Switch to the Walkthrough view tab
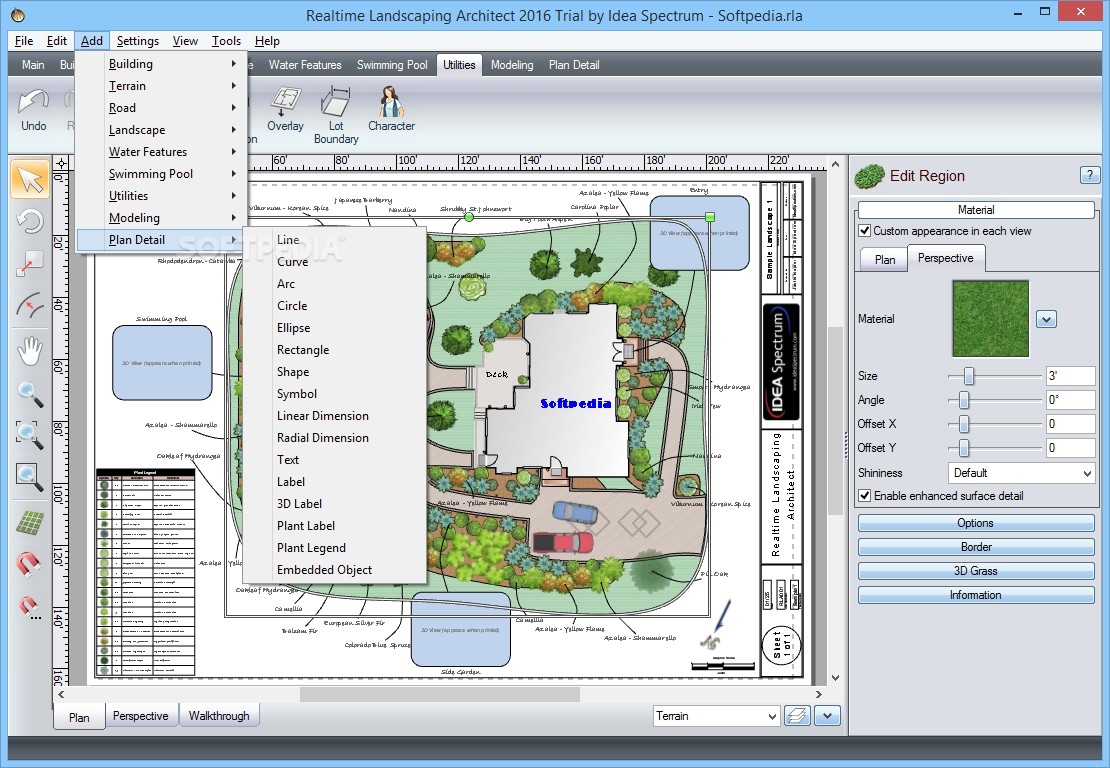 [x=219, y=716]
